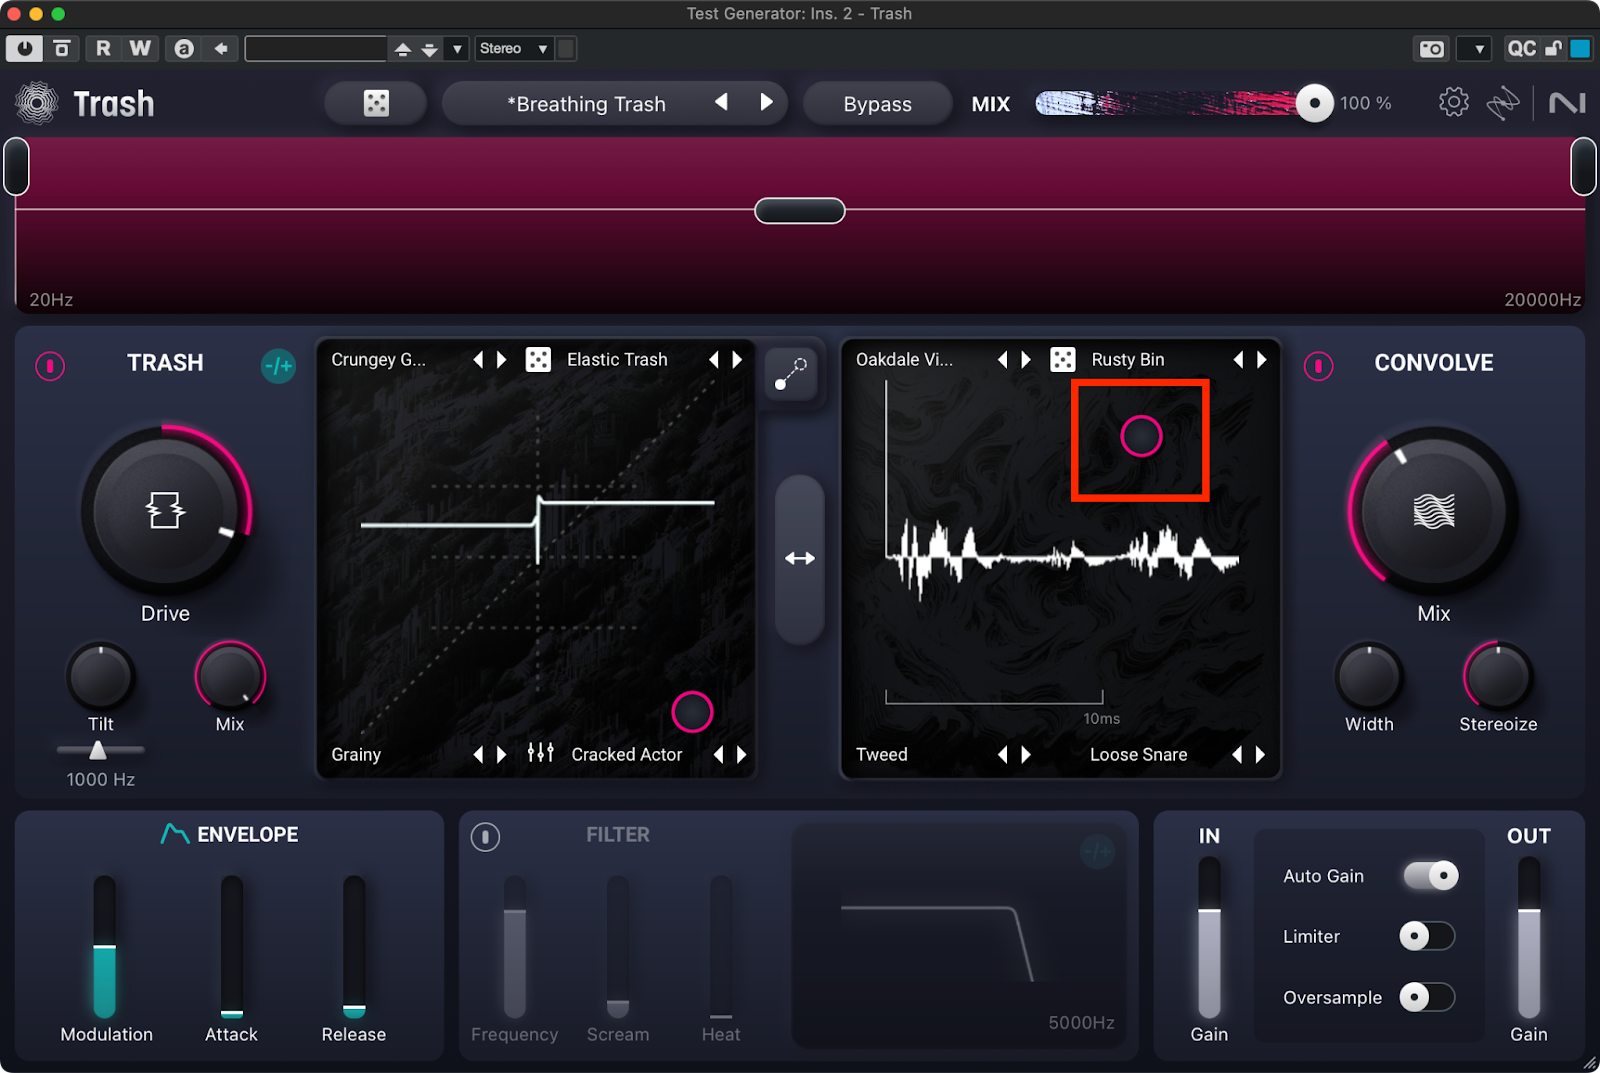Click the Write automation W button
This screenshot has height=1073, width=1600.
click(140, 48)
